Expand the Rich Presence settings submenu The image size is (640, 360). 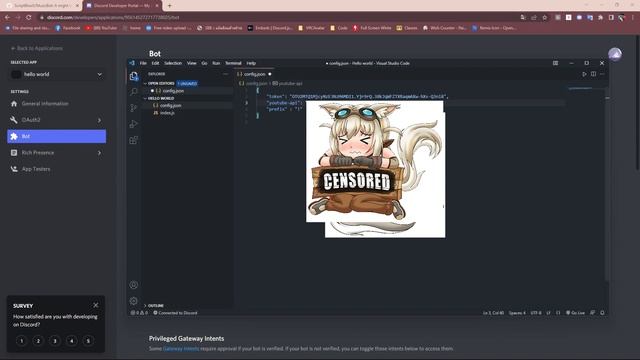coord(99,153)
